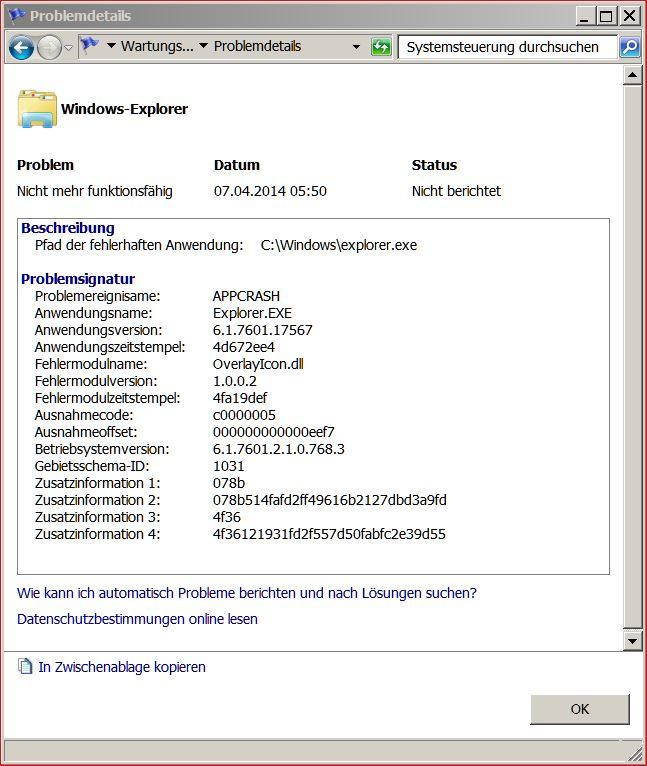Click the Ausnahmecode: label
This screenshot has width=647, height=766.
84,415
